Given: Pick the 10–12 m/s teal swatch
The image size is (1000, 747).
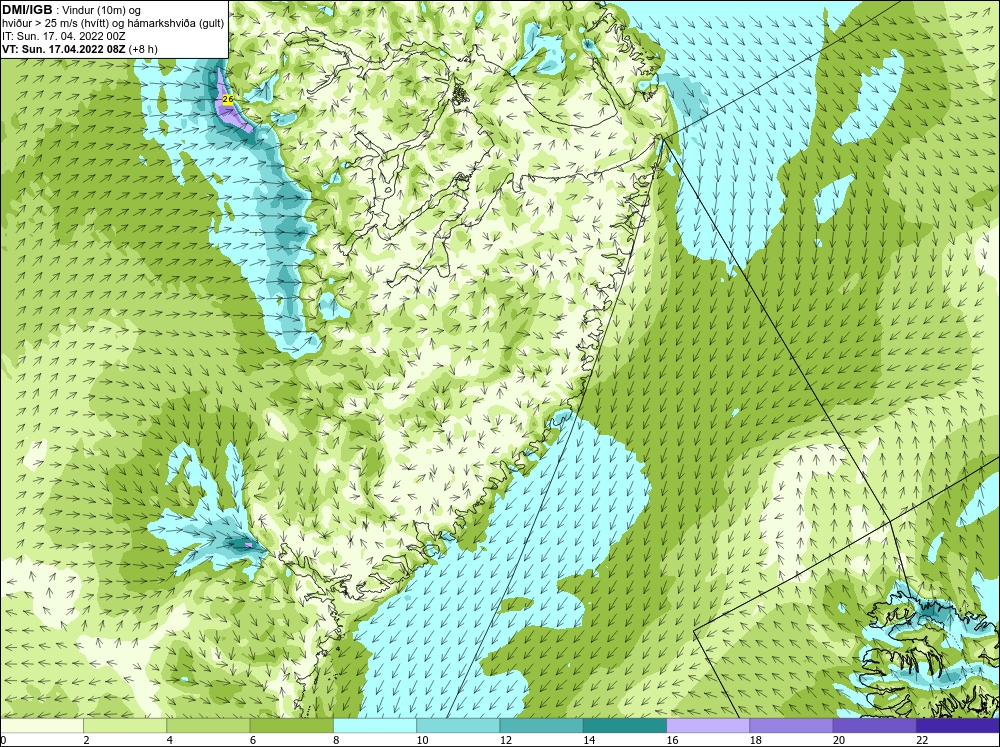Looking at the screenshot, I should point(458,725).
